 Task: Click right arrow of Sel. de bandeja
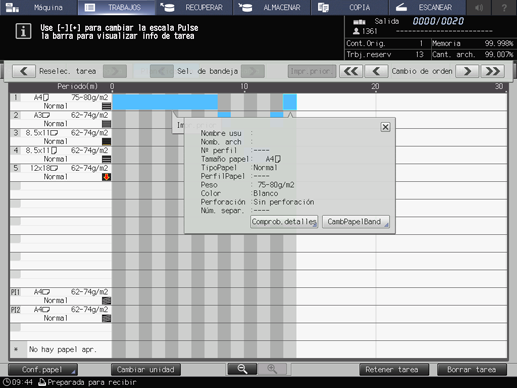(253, 71)
